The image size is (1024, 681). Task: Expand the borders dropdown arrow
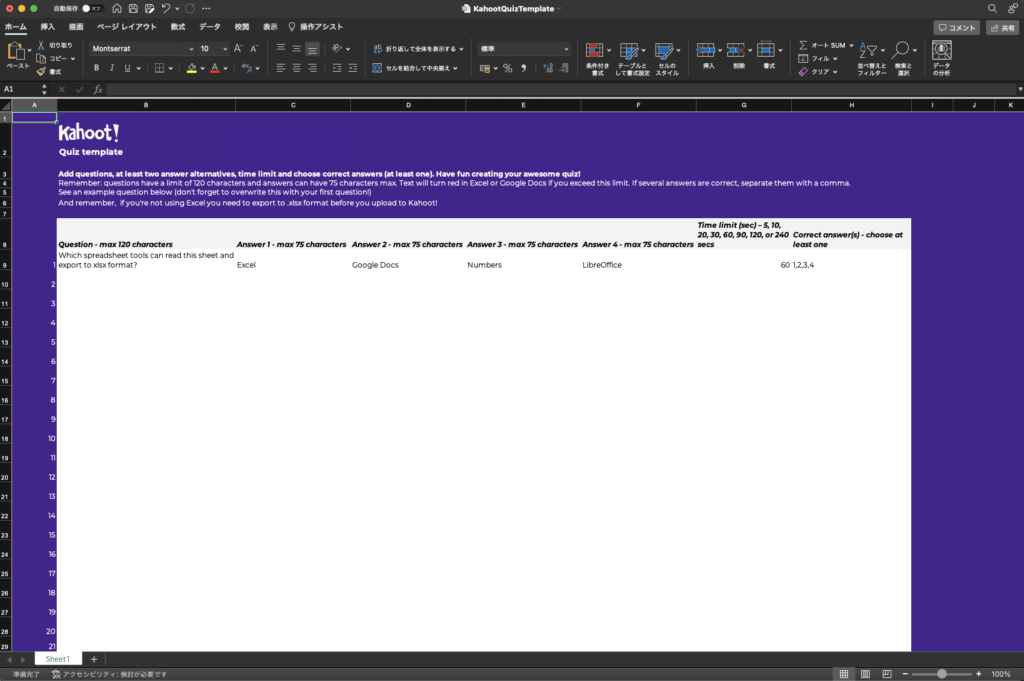pos(171,68)
